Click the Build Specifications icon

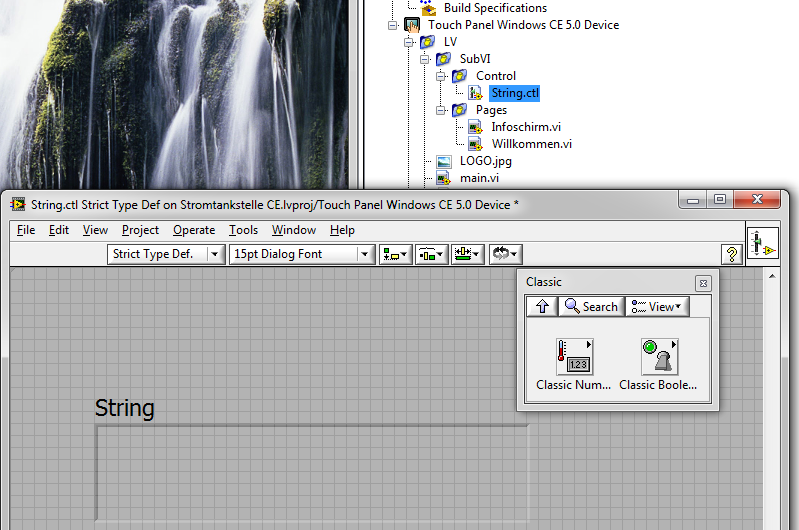pyautogui.click(x=428, y=8)
